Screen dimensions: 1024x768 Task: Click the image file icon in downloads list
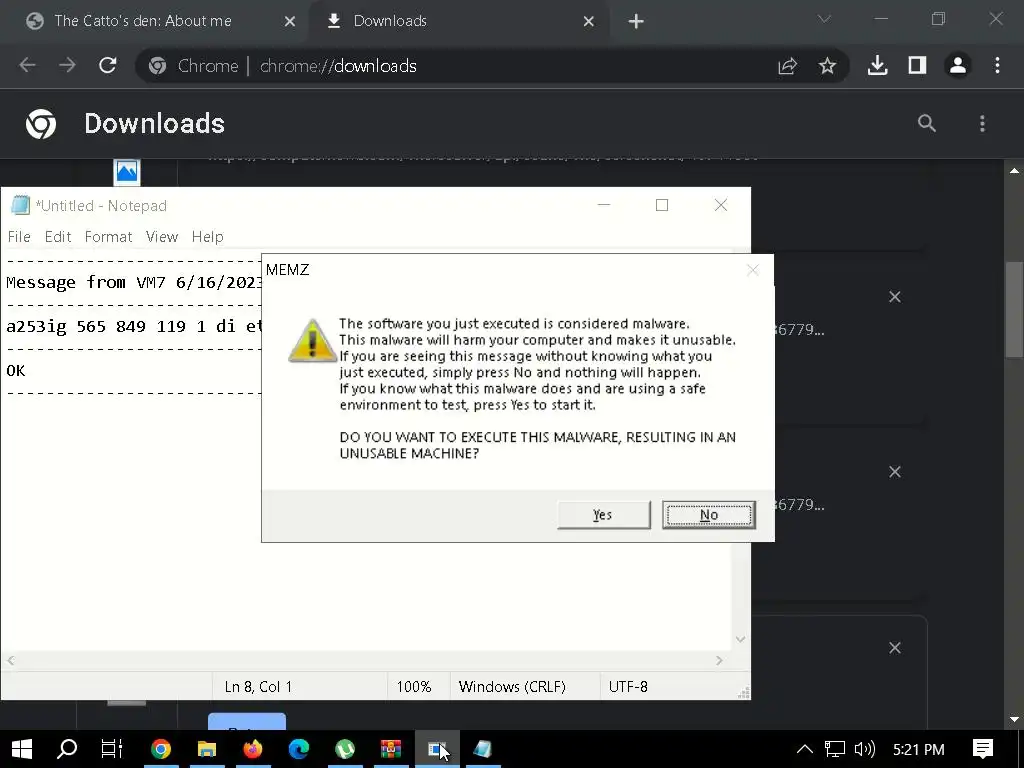pyautogui.click(x=127, y=171)
